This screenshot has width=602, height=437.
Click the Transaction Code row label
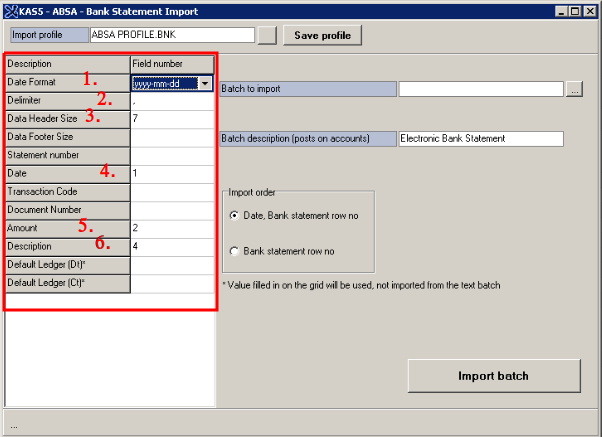click(68, 192)
